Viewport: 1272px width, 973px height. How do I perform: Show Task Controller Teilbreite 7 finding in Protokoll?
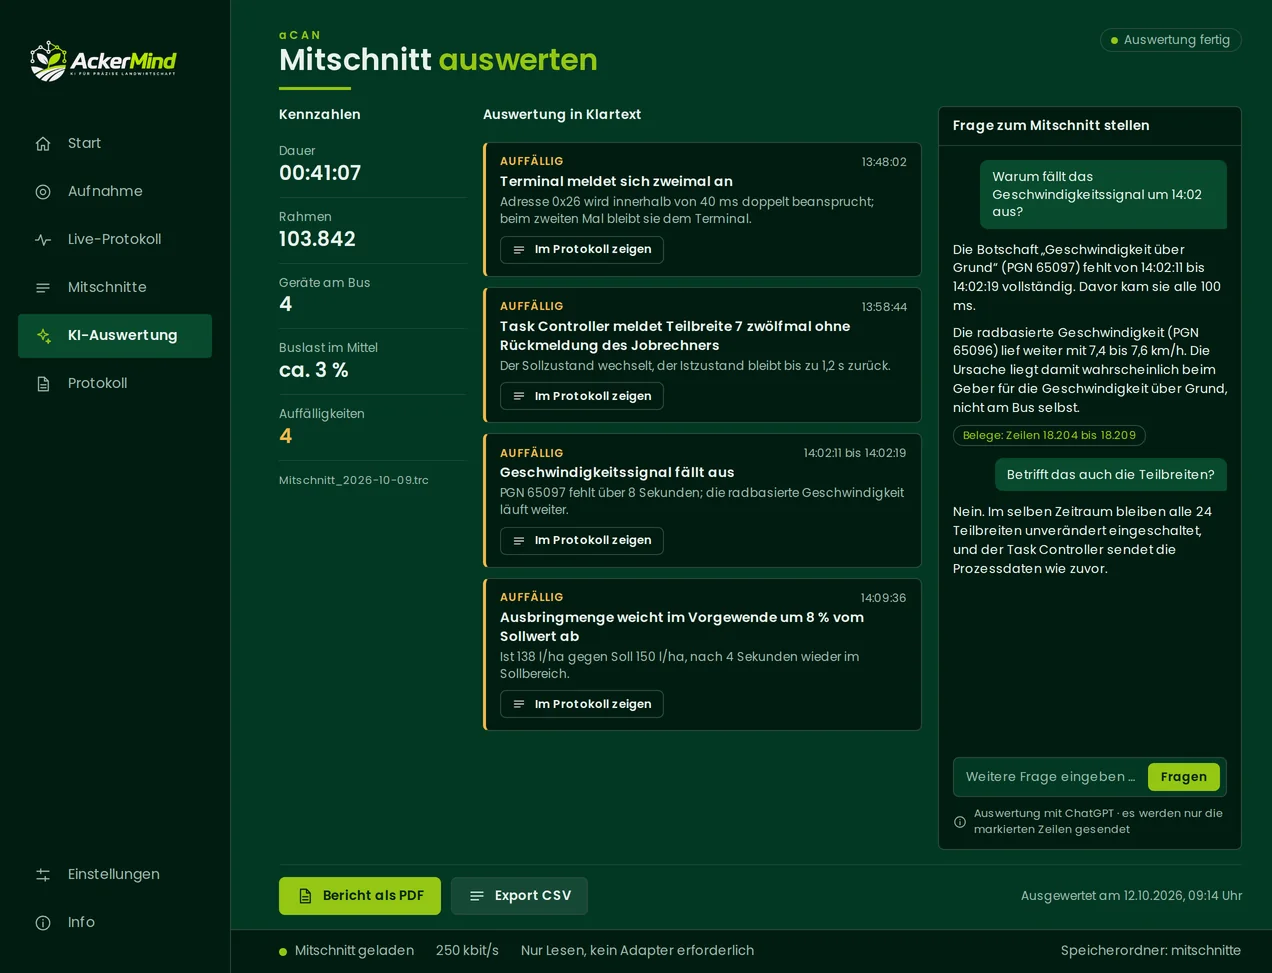(582, 396)
